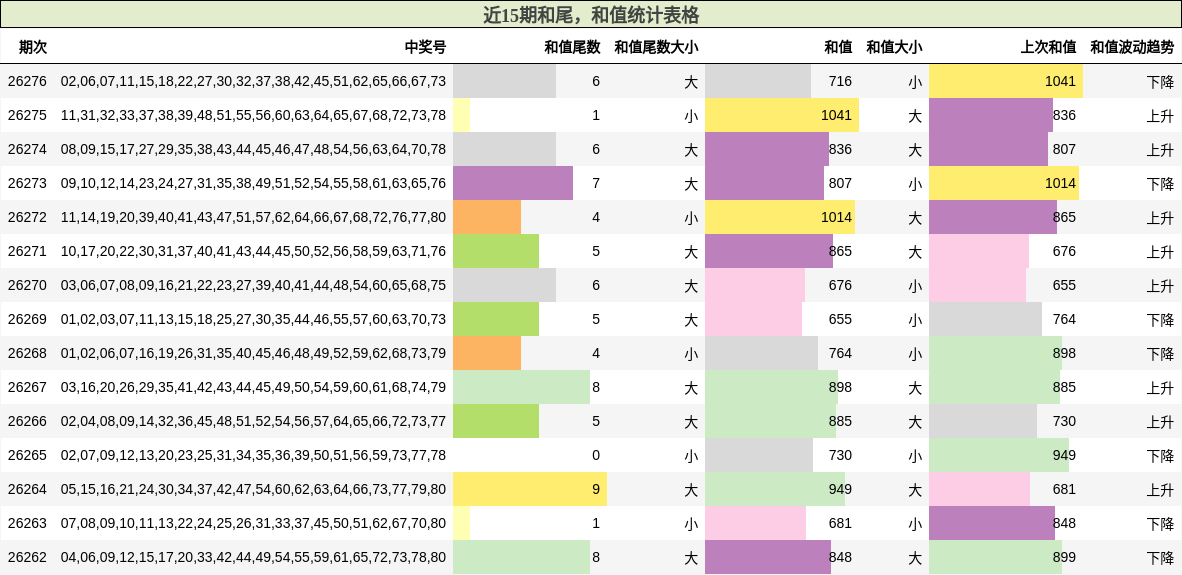
Task: Click period number 26275
Action: tap(27, 115)
